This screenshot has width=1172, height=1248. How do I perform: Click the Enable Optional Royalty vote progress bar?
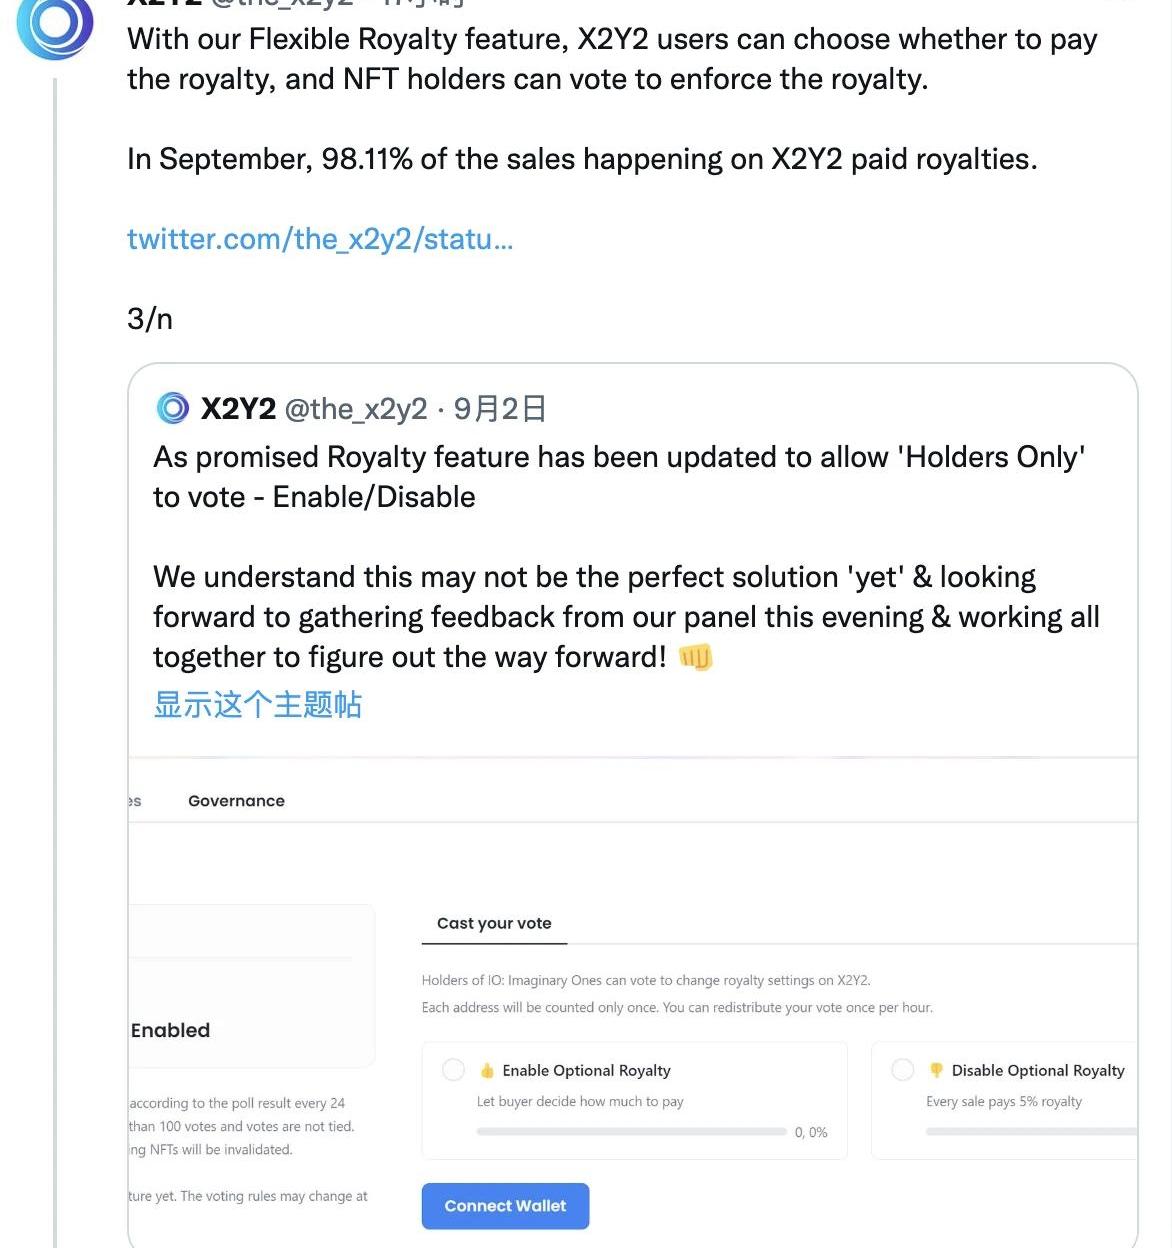(631, 1132)
